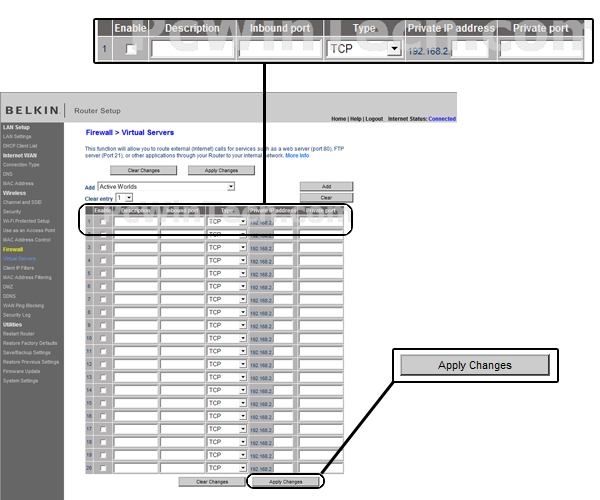
Task: Click the Logout link
Action: coord(374,119)
